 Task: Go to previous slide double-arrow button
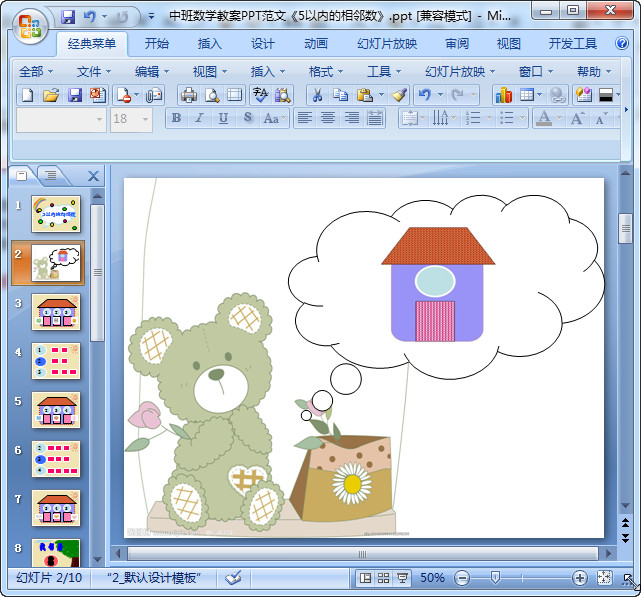click(625, 522)
